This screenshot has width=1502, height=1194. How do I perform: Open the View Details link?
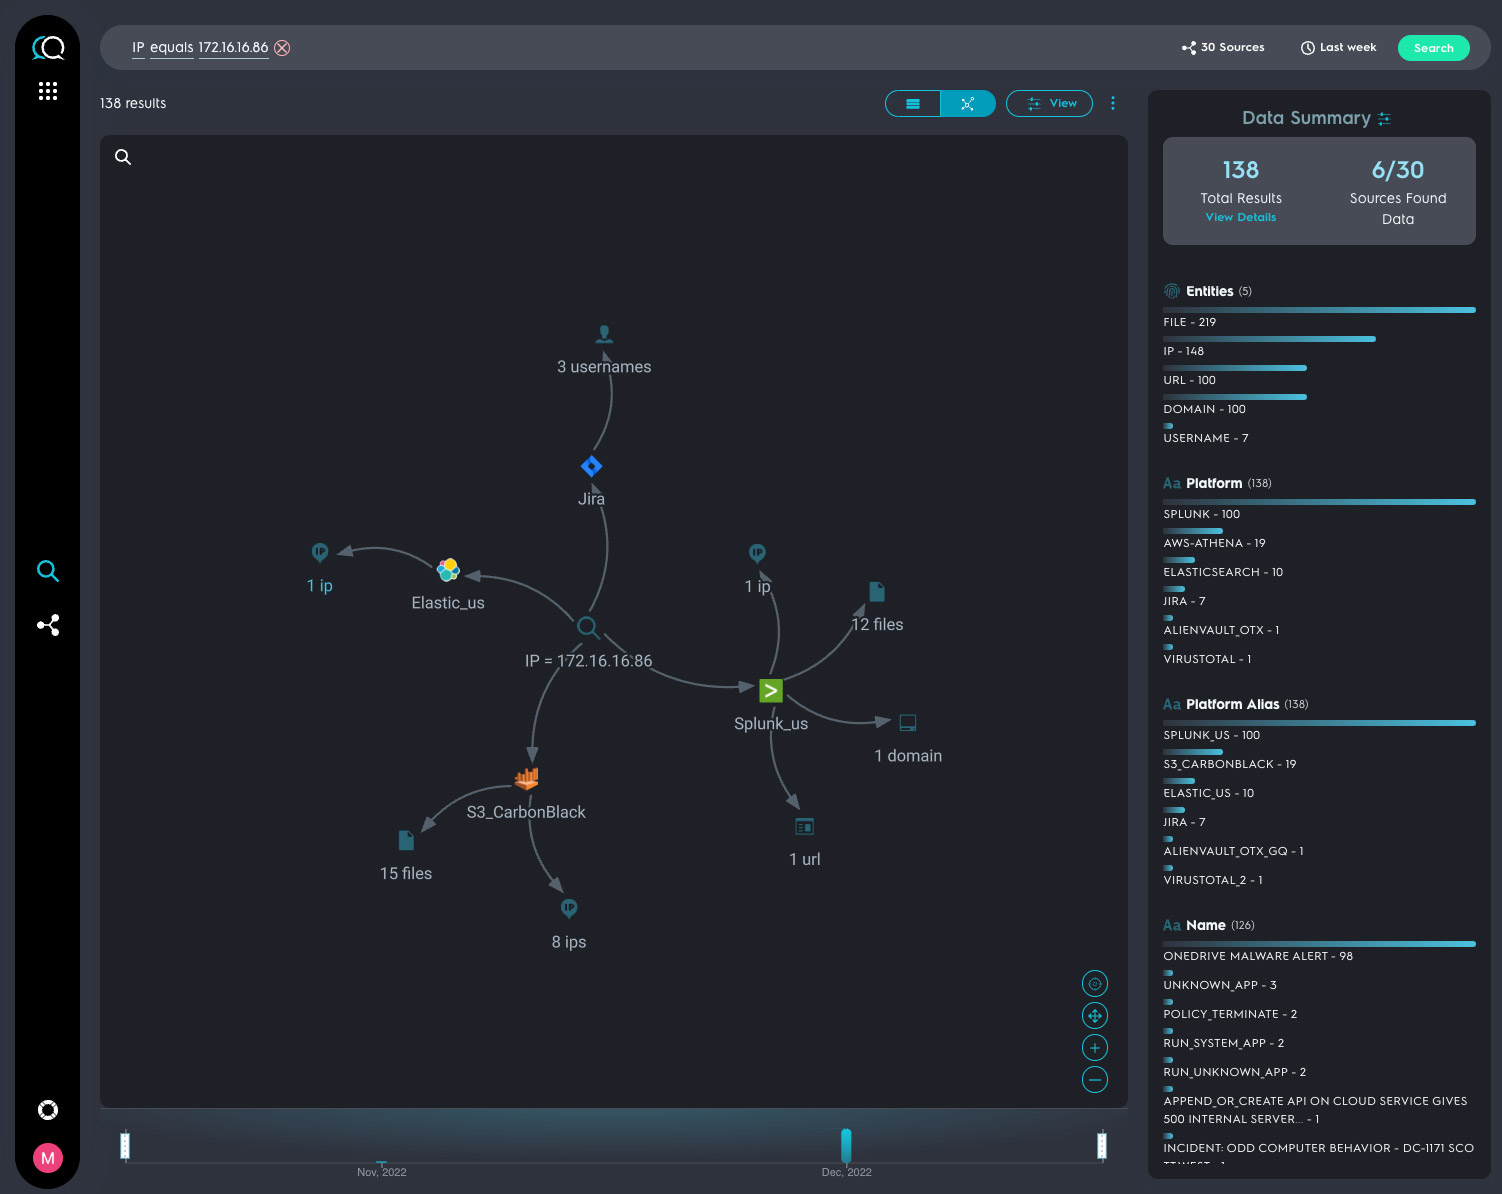click(1240, 217)
